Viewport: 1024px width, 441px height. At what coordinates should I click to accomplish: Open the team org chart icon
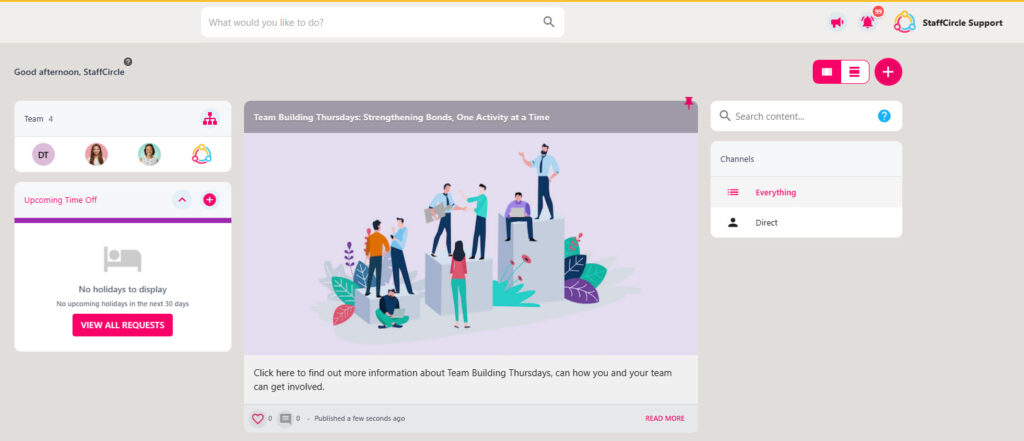[210, 119]
